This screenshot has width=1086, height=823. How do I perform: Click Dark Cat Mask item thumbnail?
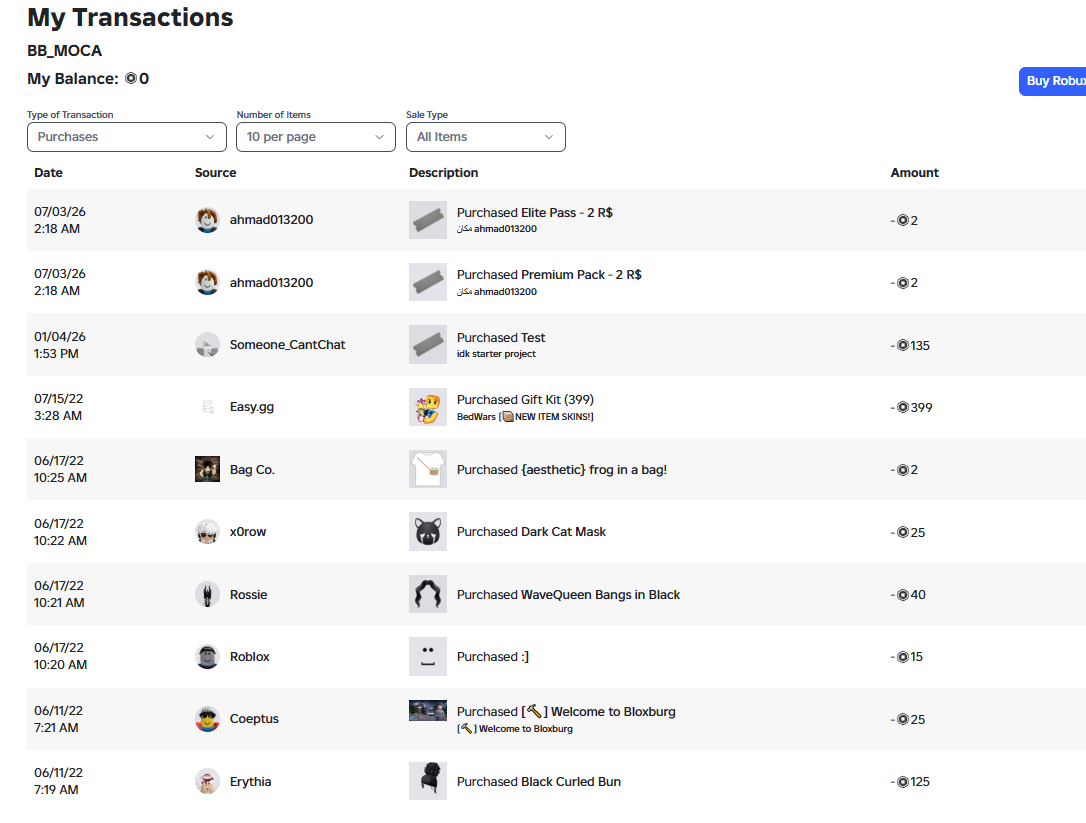click(427, 532)
